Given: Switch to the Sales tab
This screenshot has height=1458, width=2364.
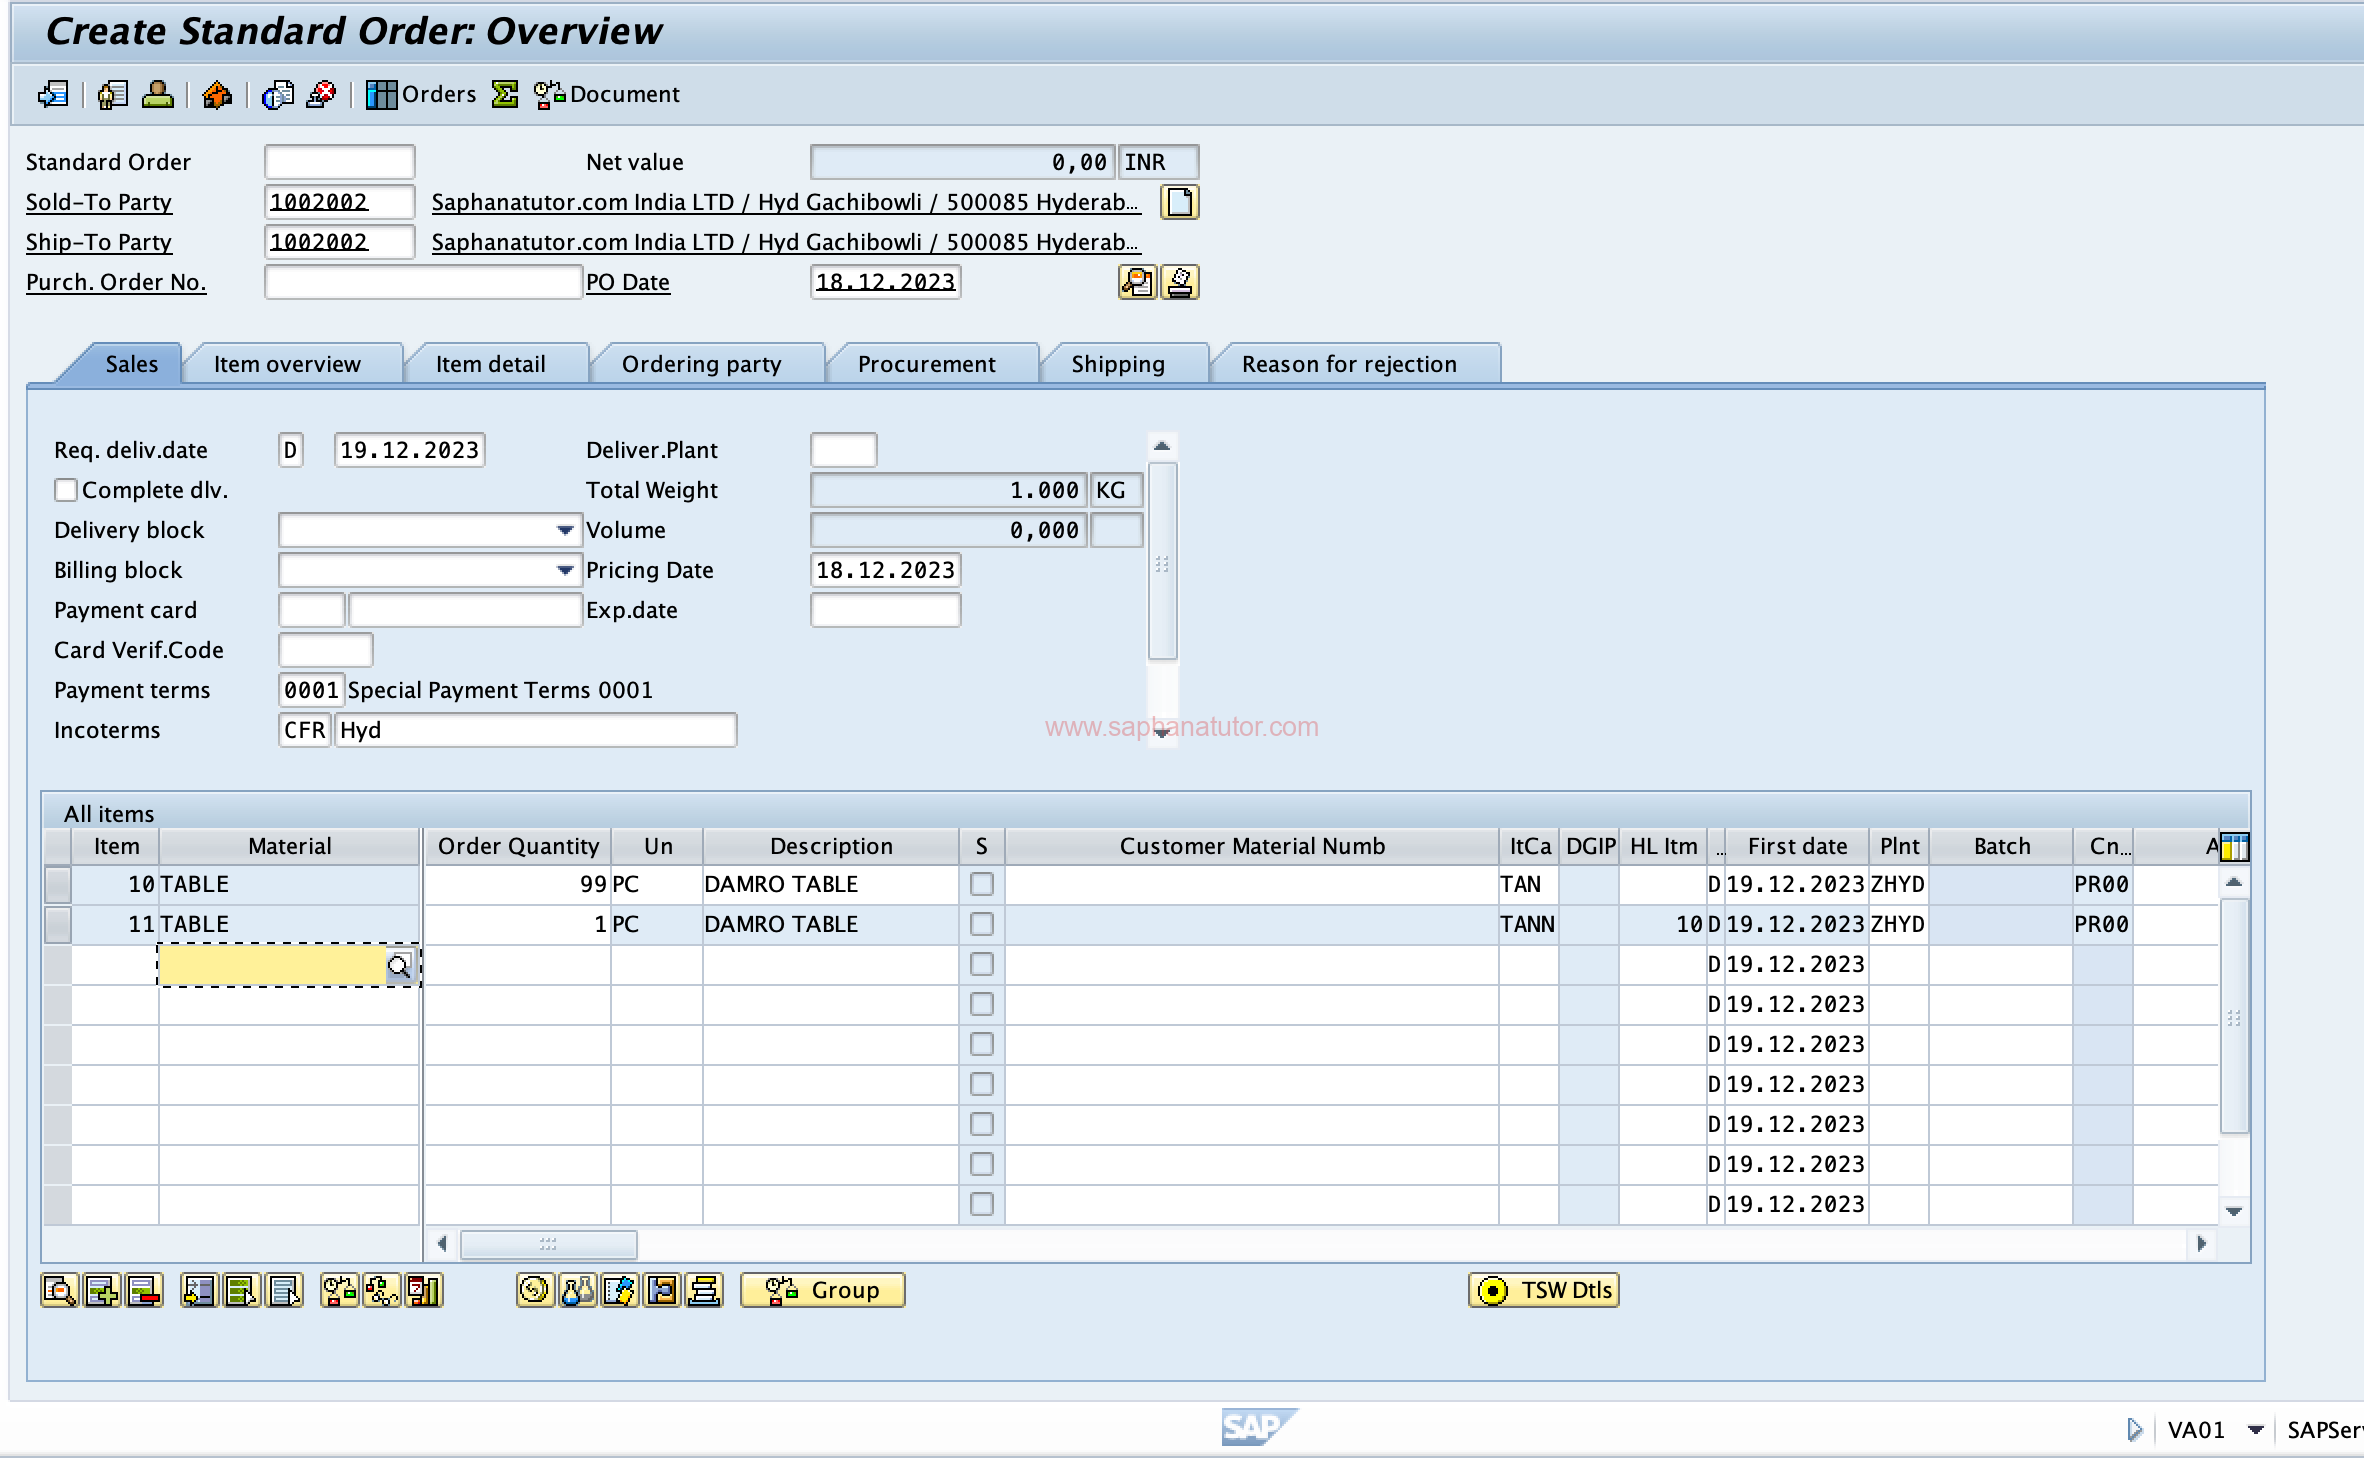Looking at the screenshot, I should click(x=131, y=364).
